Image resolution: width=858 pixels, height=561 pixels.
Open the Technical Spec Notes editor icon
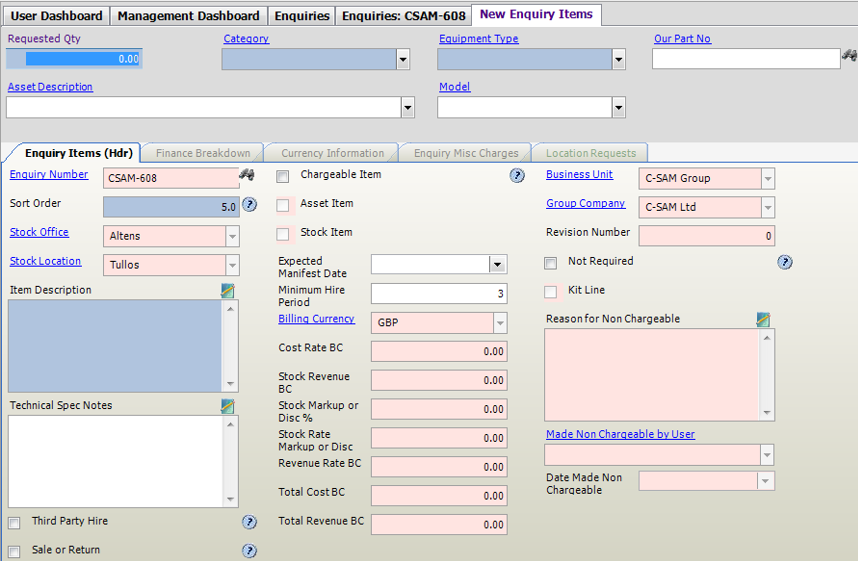pyautogui.click(x=228, y=406)
